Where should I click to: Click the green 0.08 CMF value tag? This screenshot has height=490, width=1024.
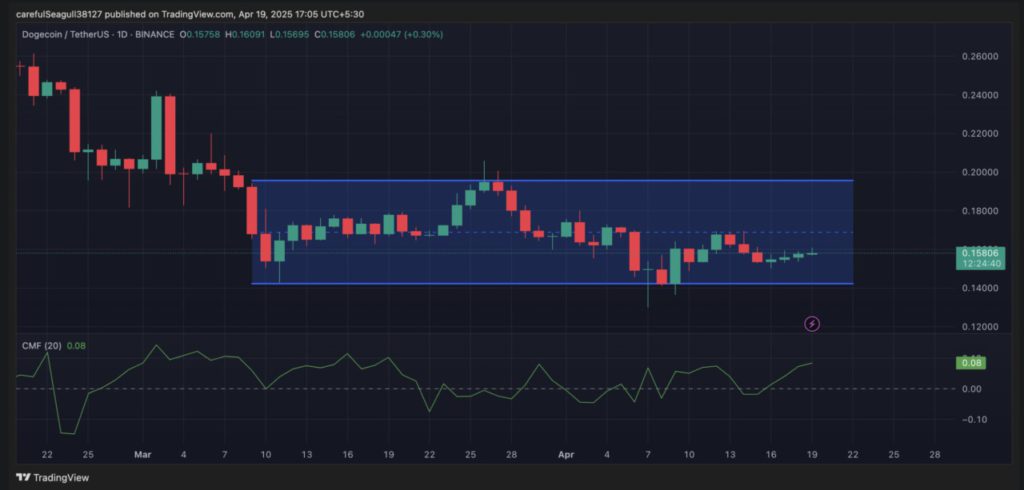968,362
